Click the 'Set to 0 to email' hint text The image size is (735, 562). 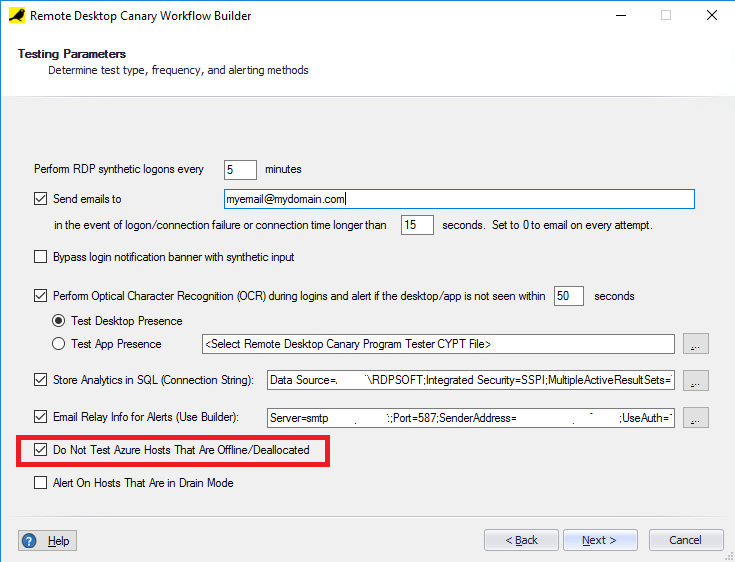click(572, 225)
